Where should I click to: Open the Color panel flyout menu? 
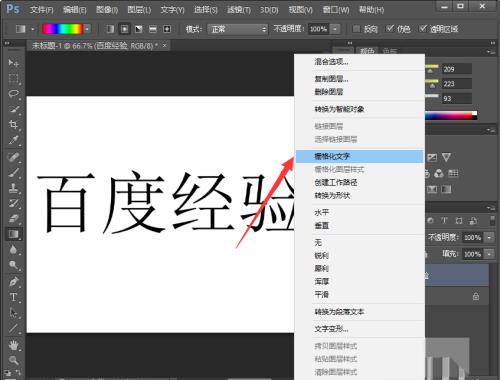(x=490, y=52)
